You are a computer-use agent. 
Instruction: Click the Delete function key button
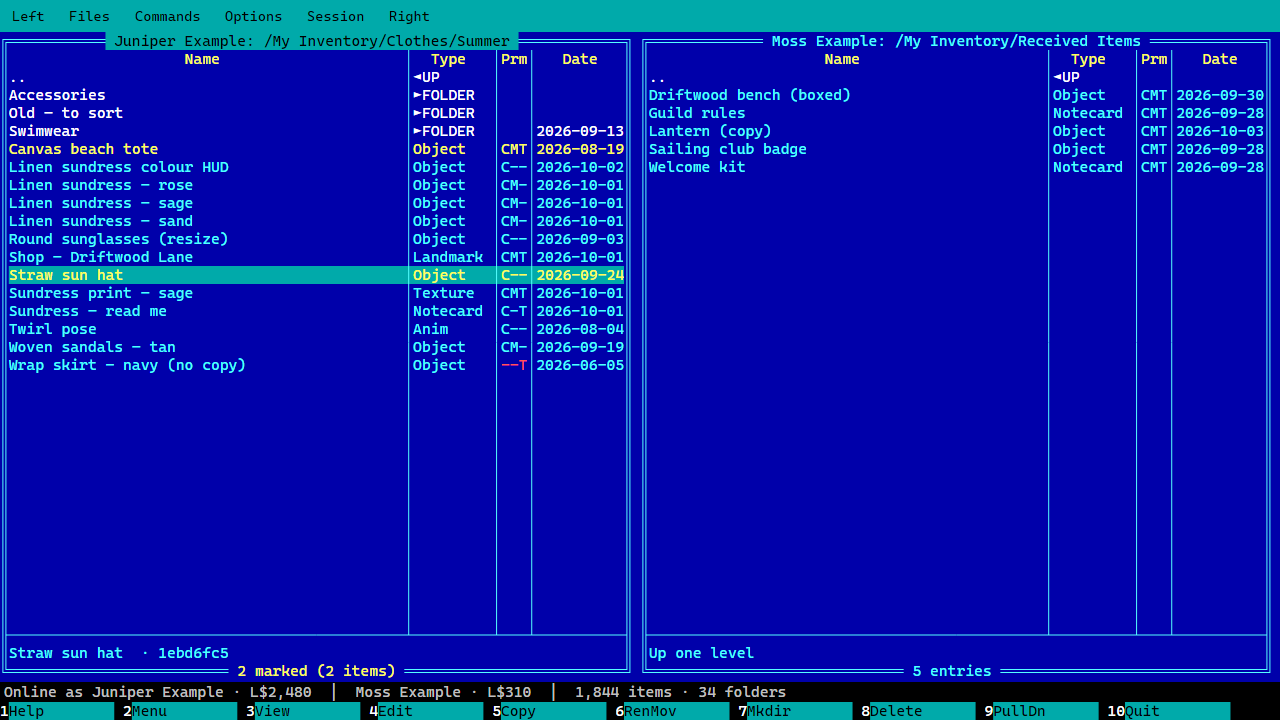[x=915, y=711]
